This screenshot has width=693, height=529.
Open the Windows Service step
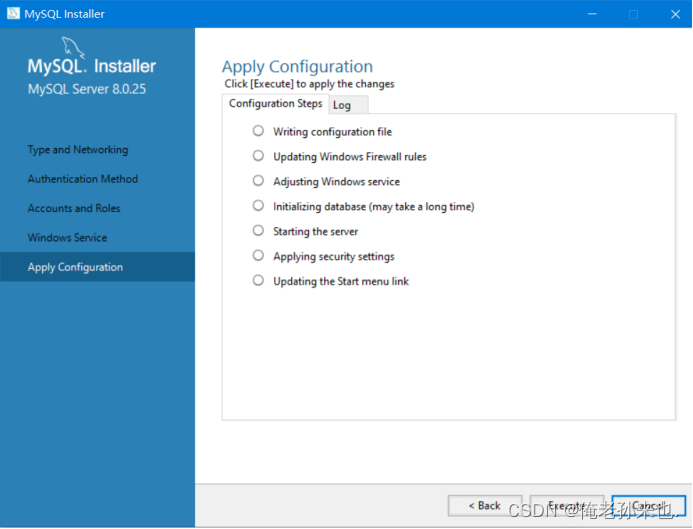[x=67, y=238]
